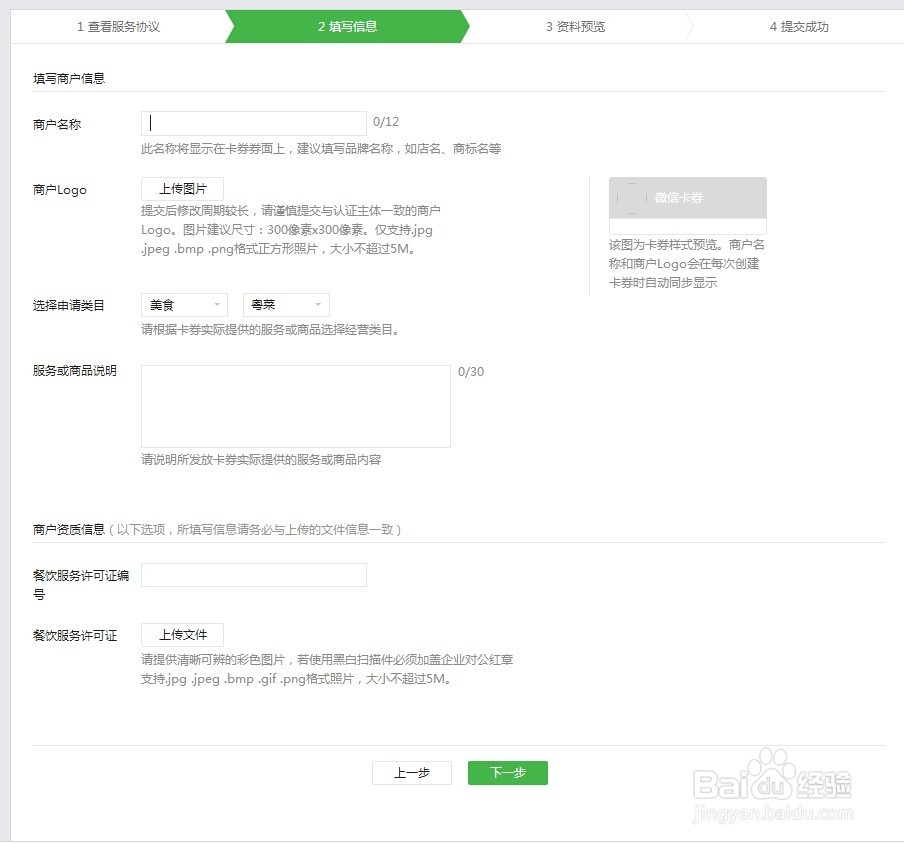
Task: Click inside the 商户名称 input field
Action: [253, 122]
